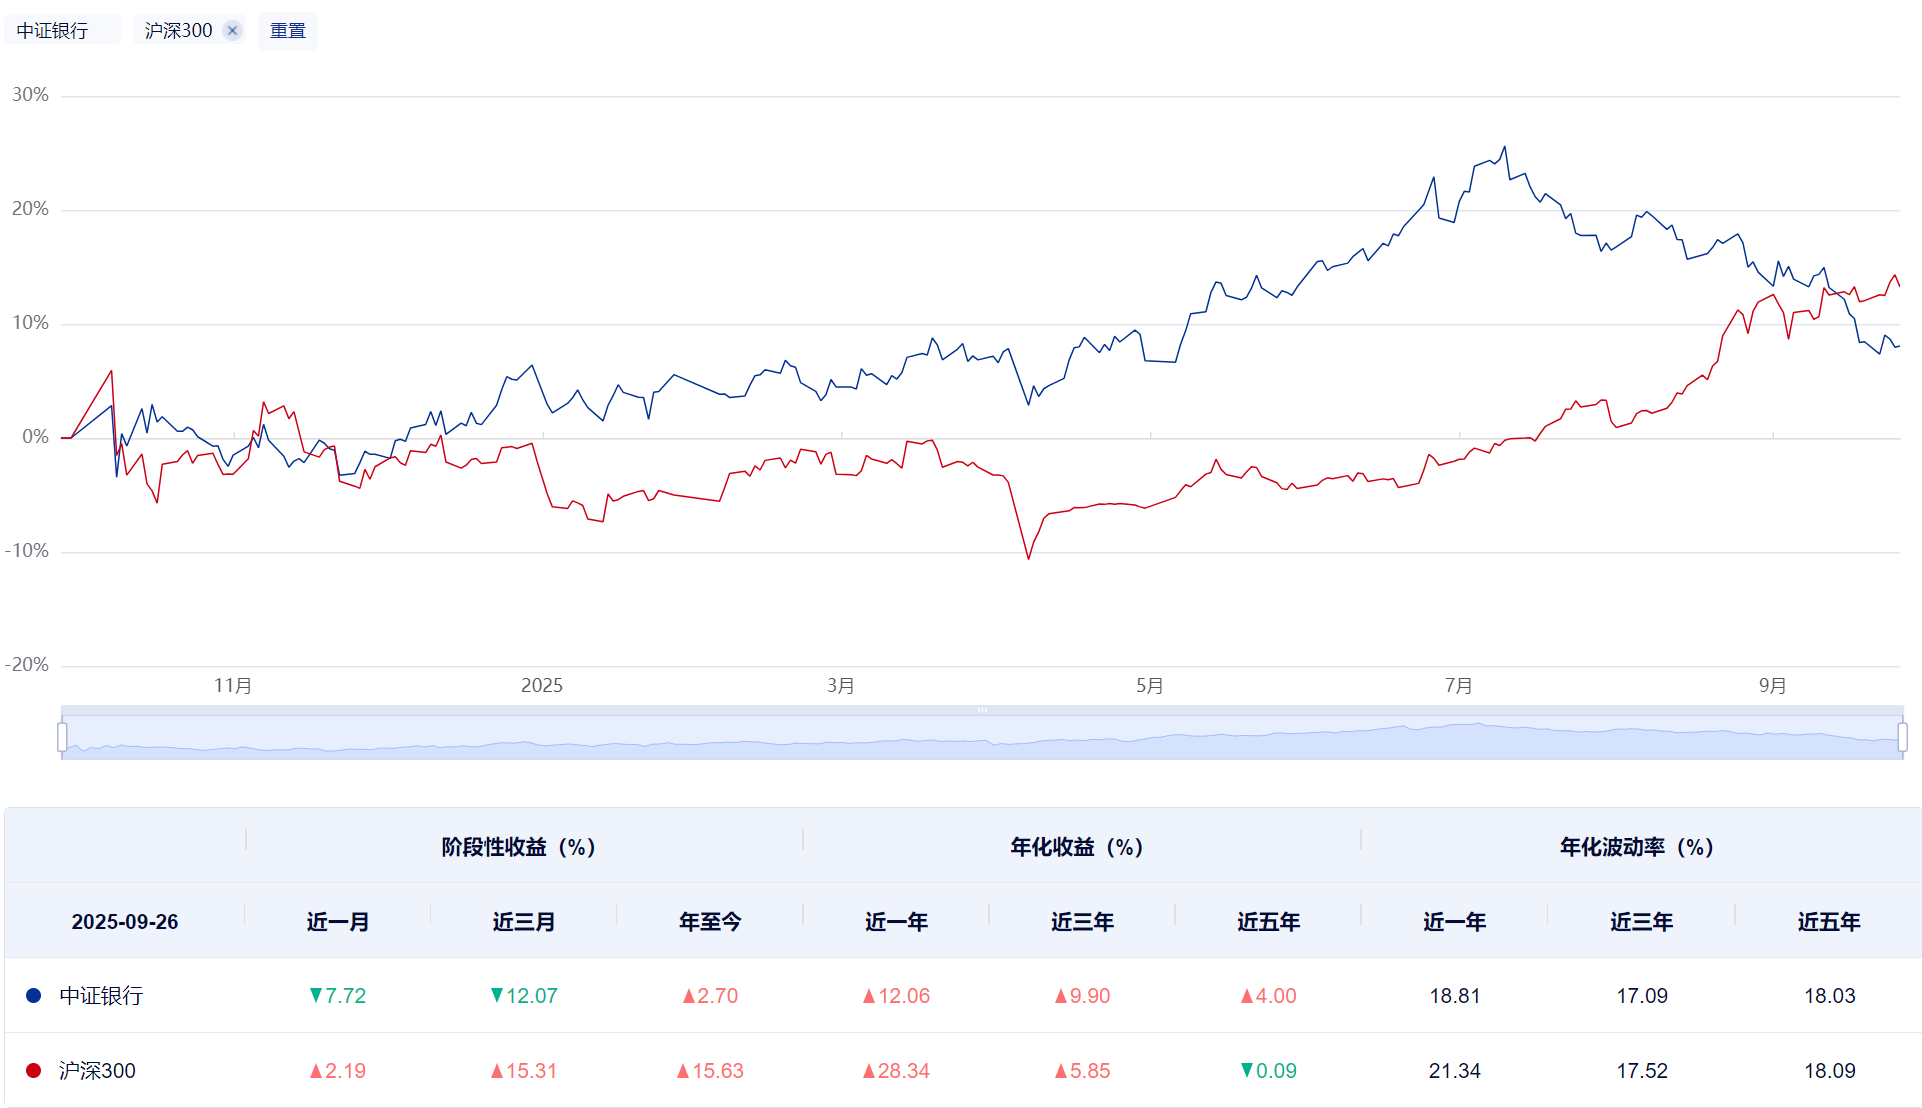Screen dimensions: 1922x1108
Task: Remove the 沪深300 comparison tag
Action: tap(232, 31)
